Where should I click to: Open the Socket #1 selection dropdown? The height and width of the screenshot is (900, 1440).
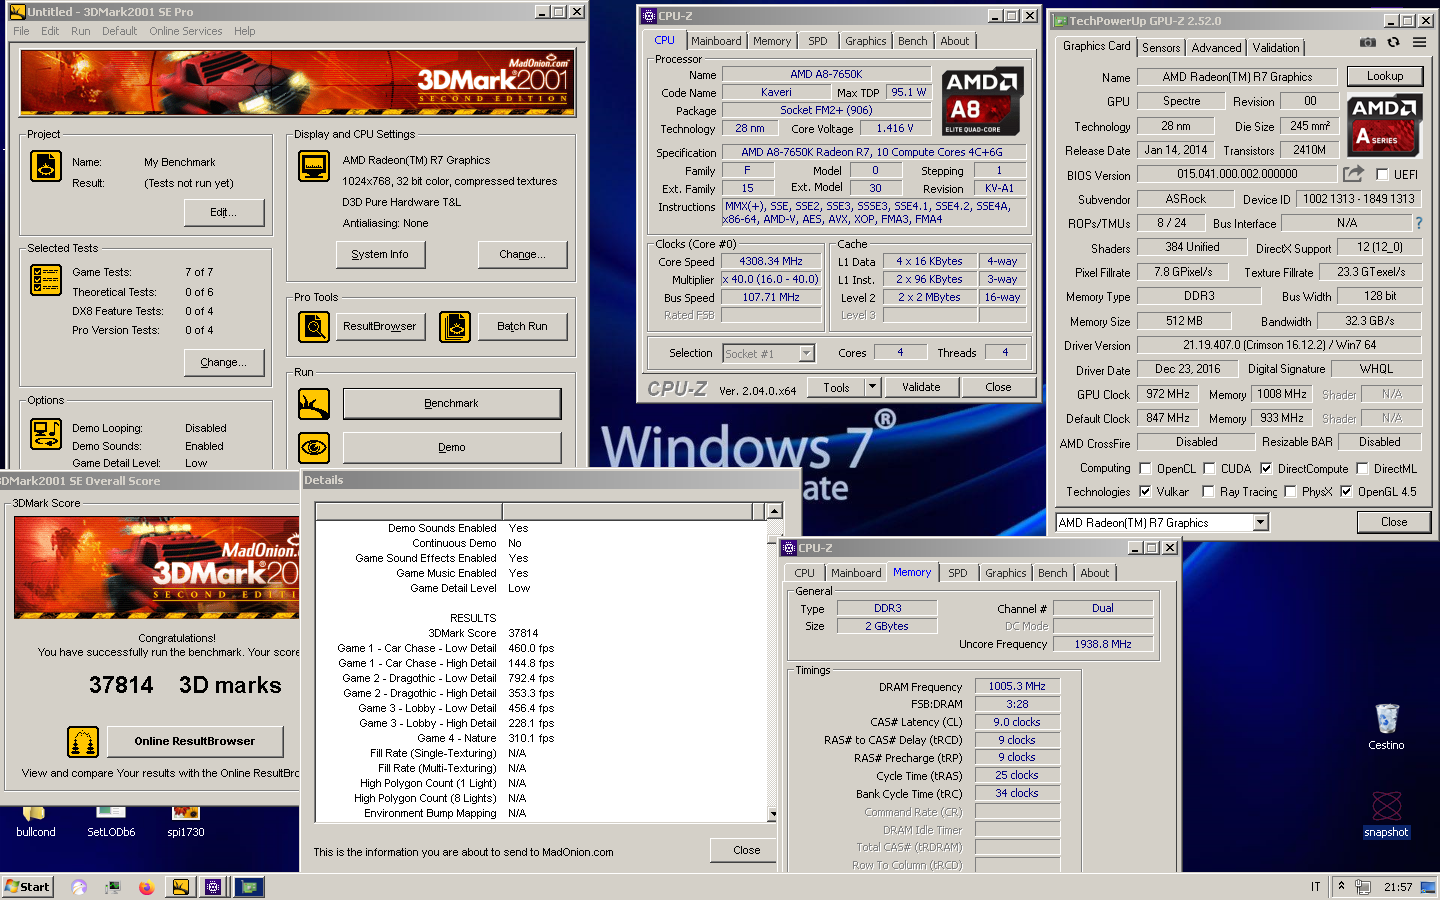806,353
